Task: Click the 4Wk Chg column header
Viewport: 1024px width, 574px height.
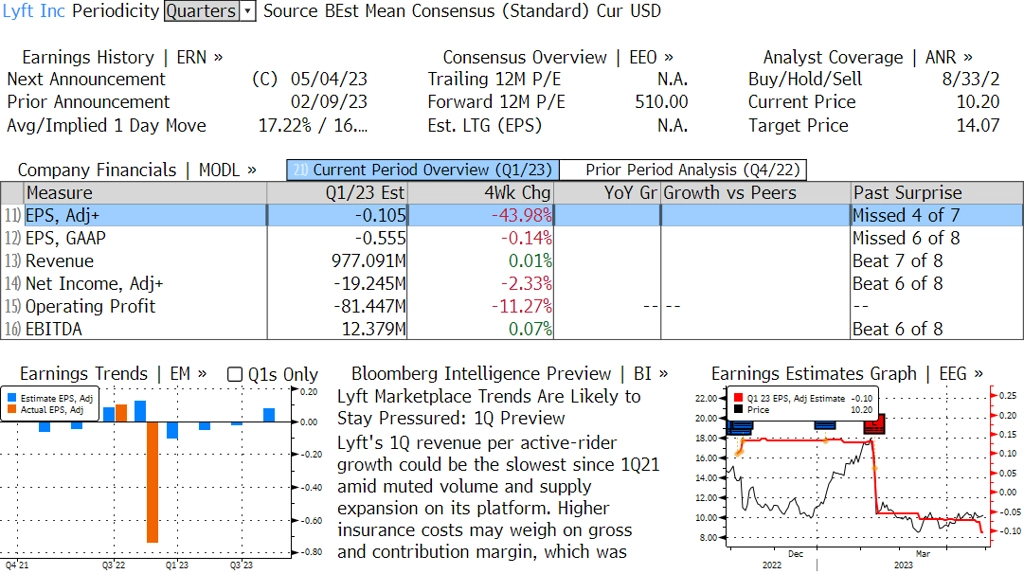Action: pyautogui.click(x=481, y=193)
